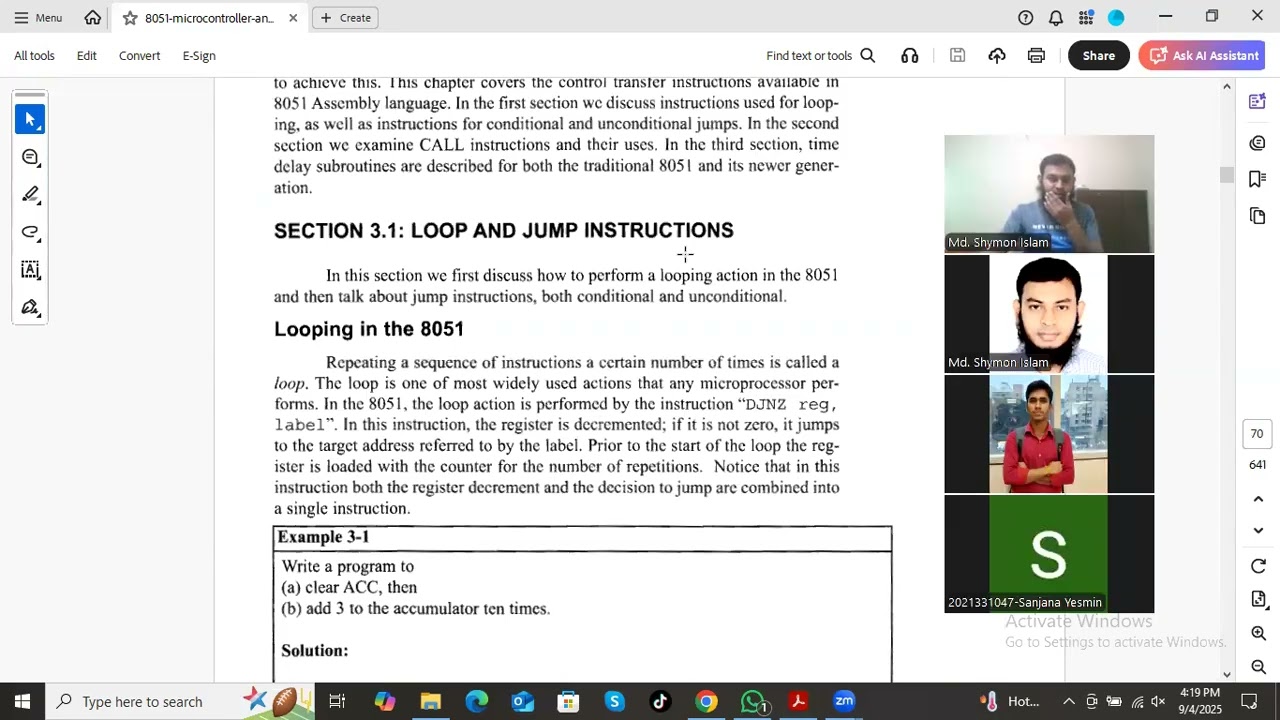Select the Add comment tool
The height and width of the screenshot is (720, 1280).
pyautogui.click(x=30, y=157)
